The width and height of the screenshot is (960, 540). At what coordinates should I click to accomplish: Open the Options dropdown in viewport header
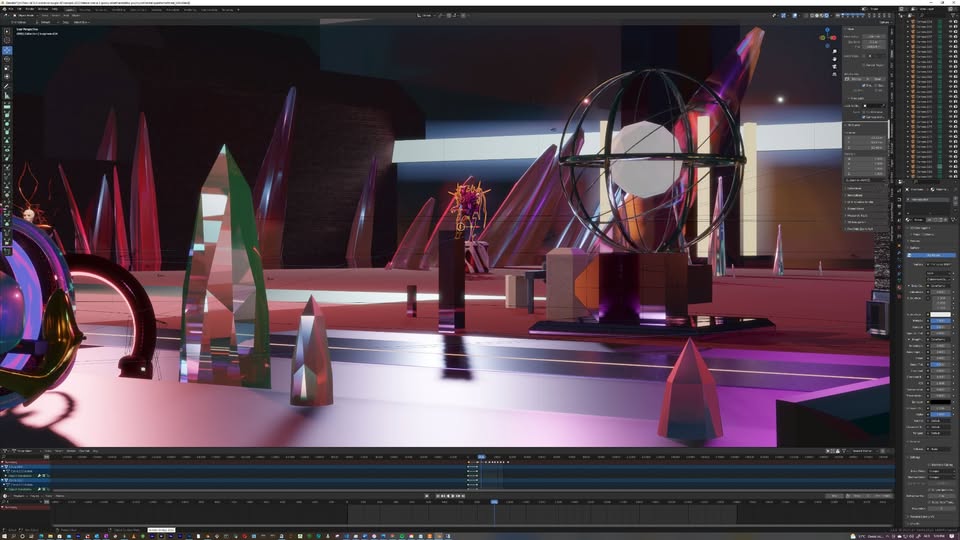pos(885,22)
